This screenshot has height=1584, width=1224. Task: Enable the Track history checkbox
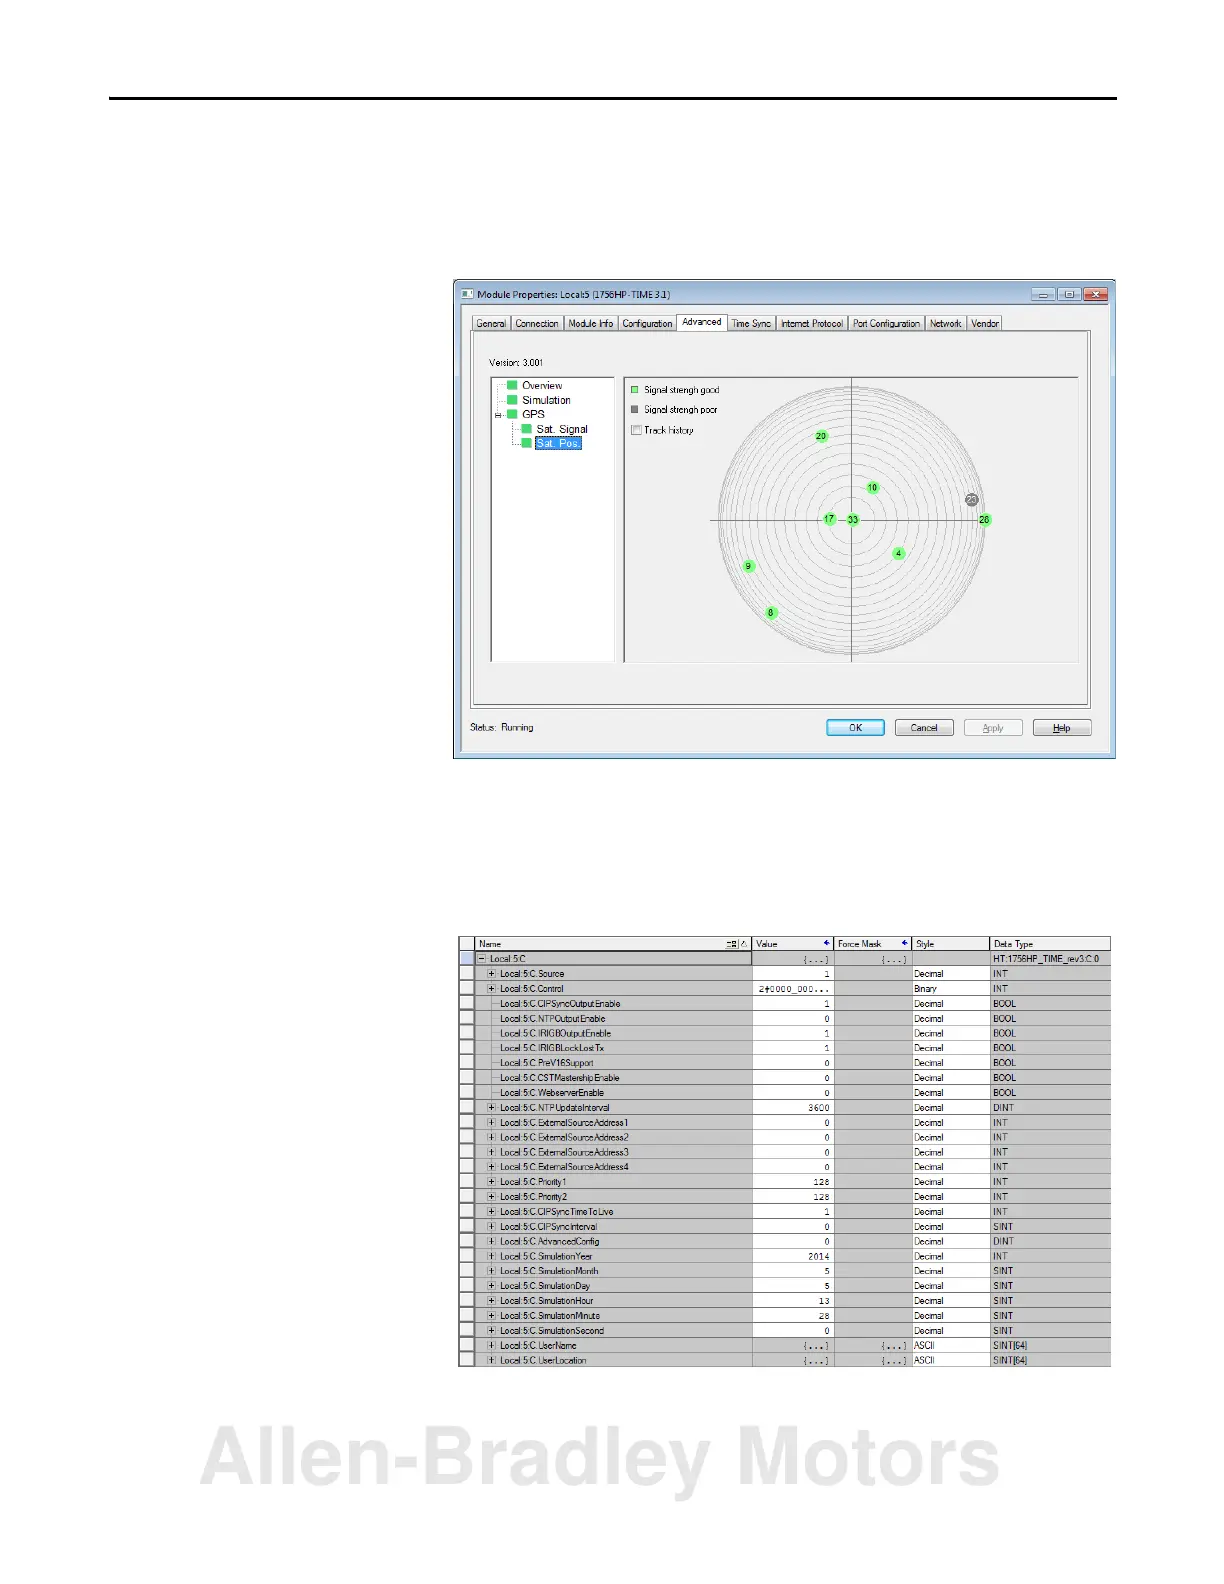636,430
